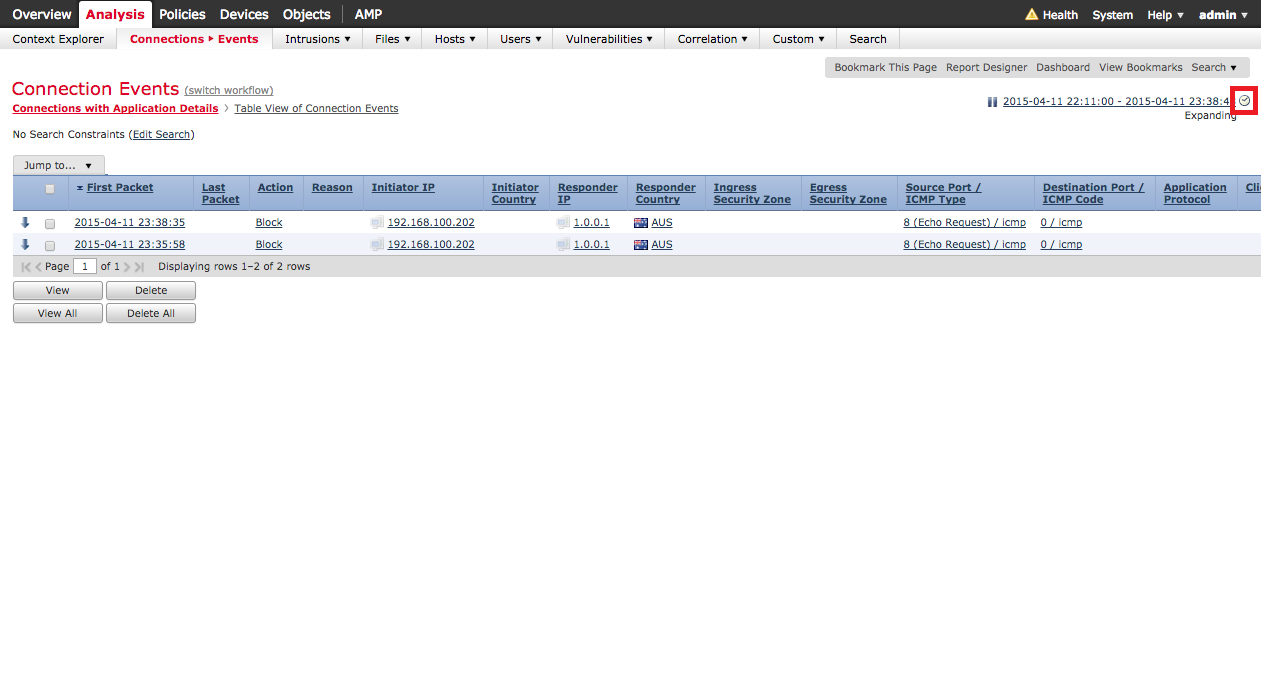Viewport: 1261px width, 684px height.
Task: Click the host icon beside the first 192.168.100.202
Action: pos(377,223)
